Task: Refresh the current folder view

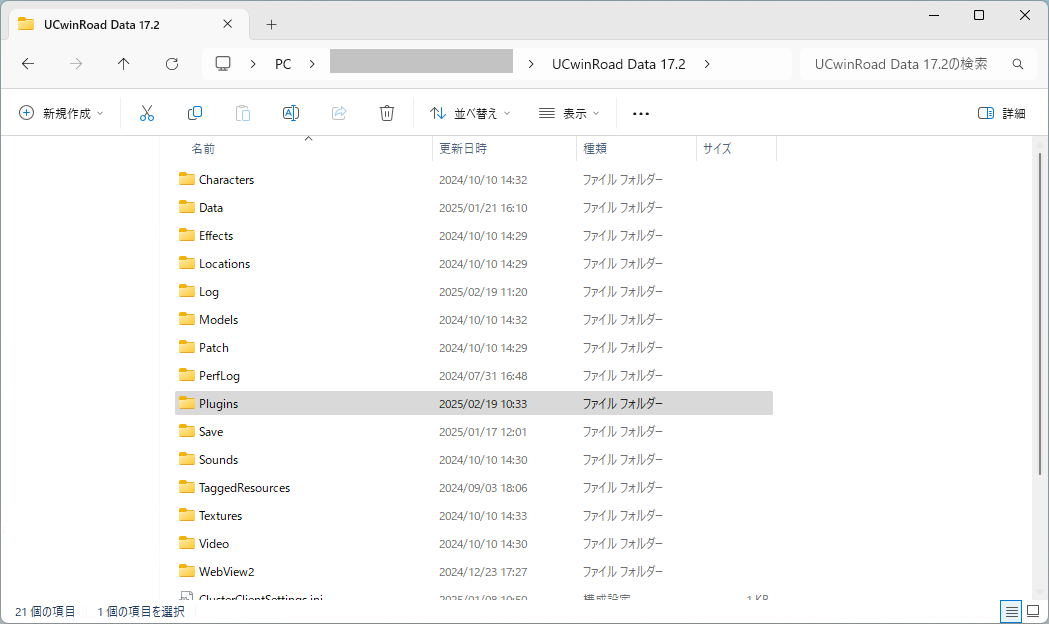Action: click(172, 64)
